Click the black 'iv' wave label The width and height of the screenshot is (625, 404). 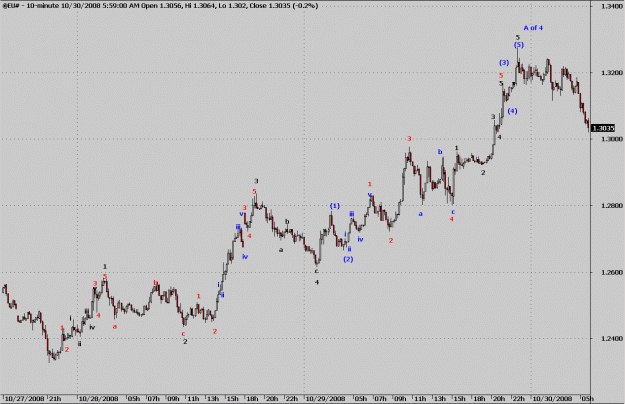coord(92,328)
